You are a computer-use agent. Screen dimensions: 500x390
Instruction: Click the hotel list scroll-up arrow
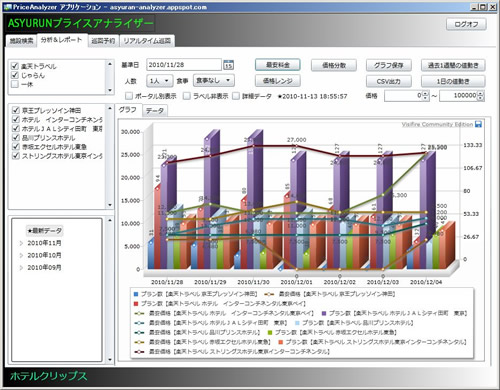tap(110, 109)
